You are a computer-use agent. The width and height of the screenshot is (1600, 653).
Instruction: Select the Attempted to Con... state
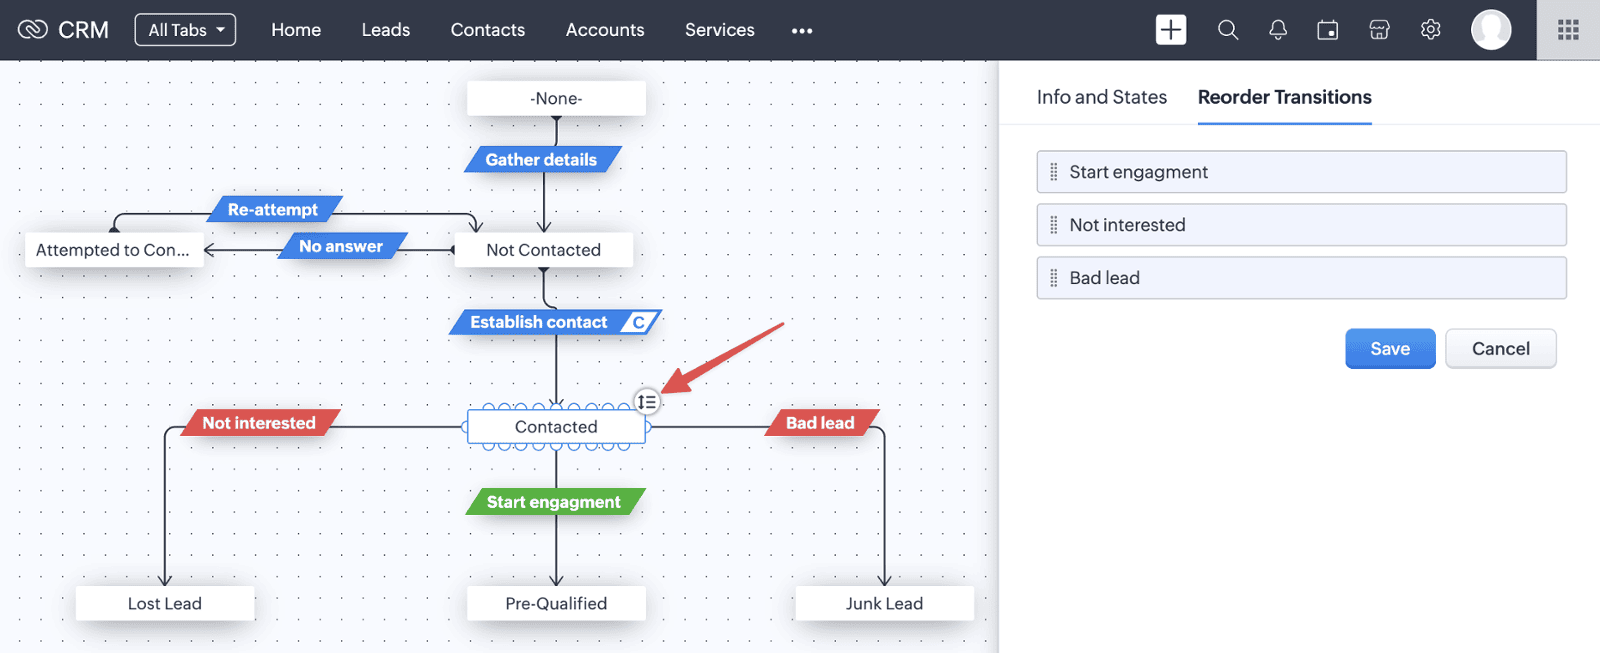(114, 250)
